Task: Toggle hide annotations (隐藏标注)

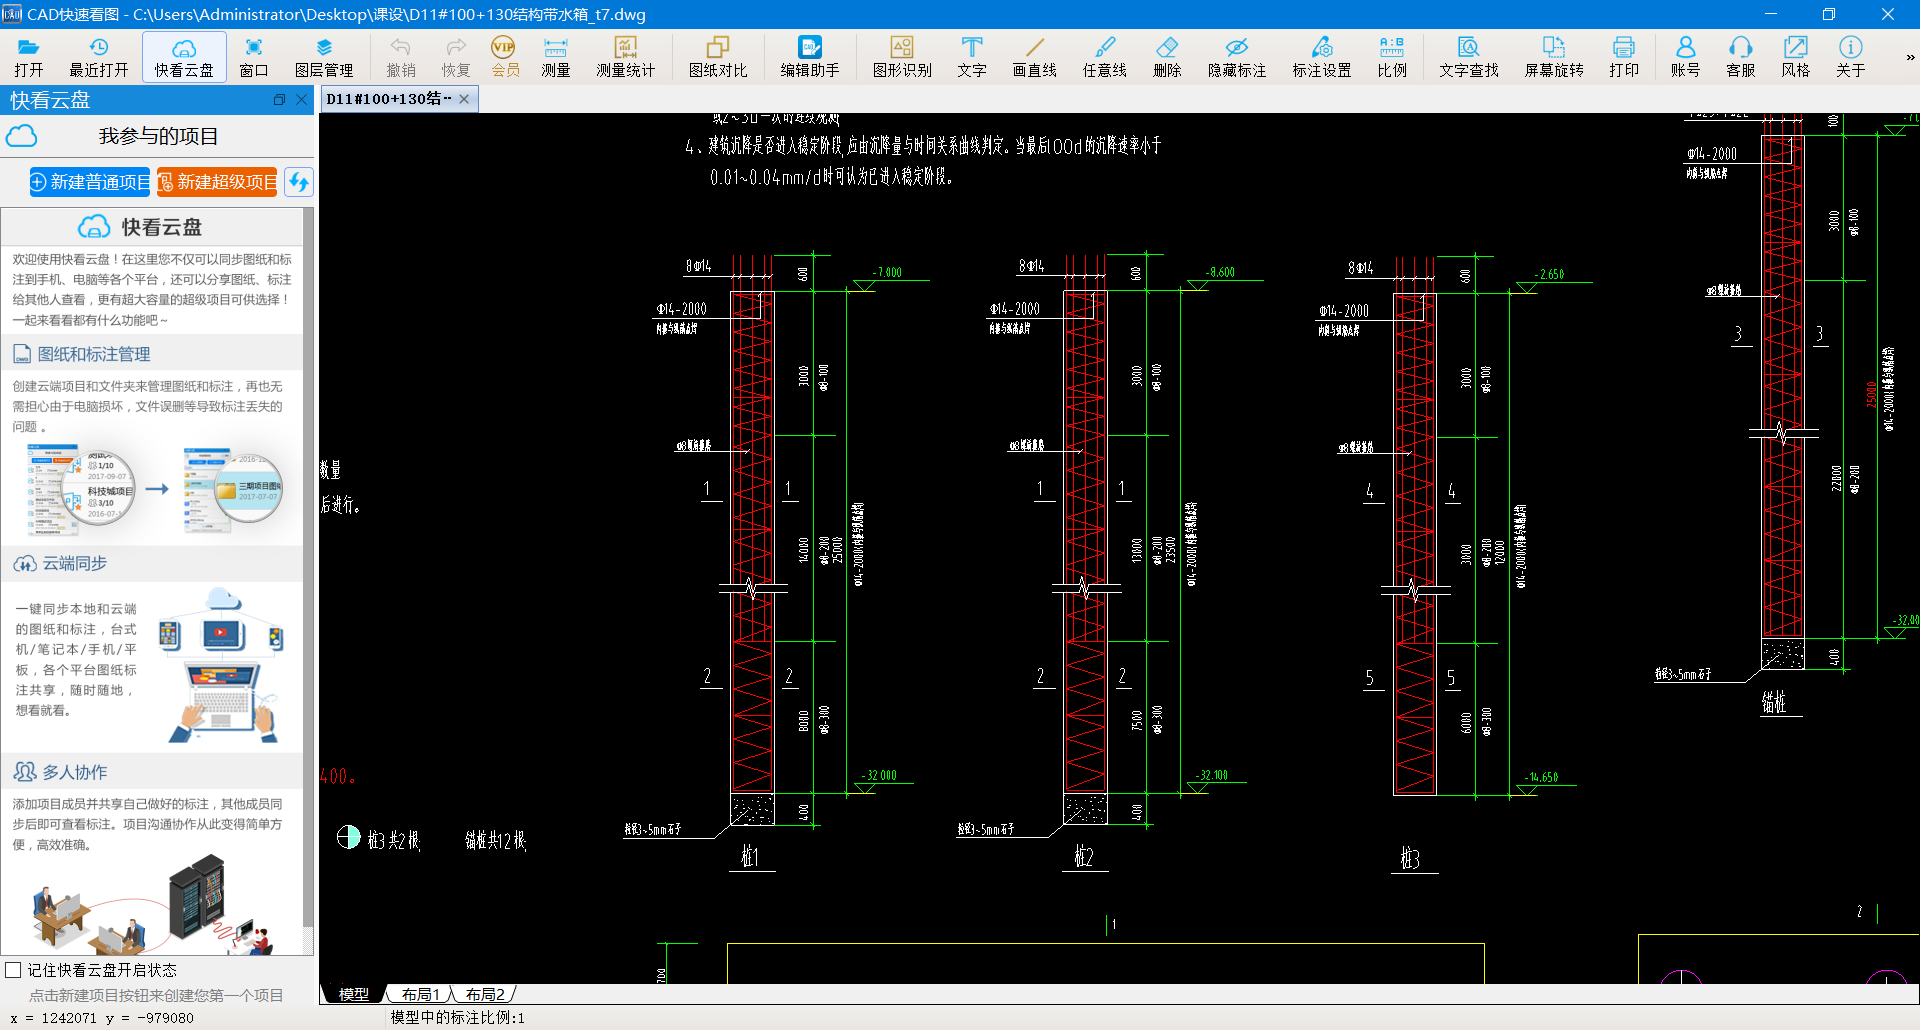Action: 1237,57
